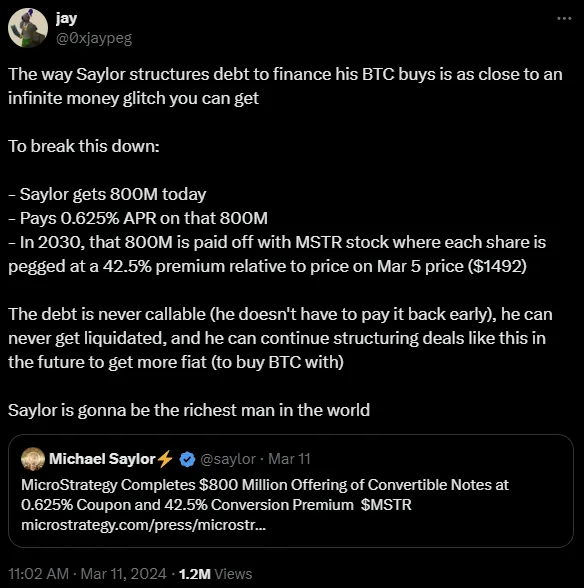
Task: Open jay's profile avatar
Action: point(28,28)
